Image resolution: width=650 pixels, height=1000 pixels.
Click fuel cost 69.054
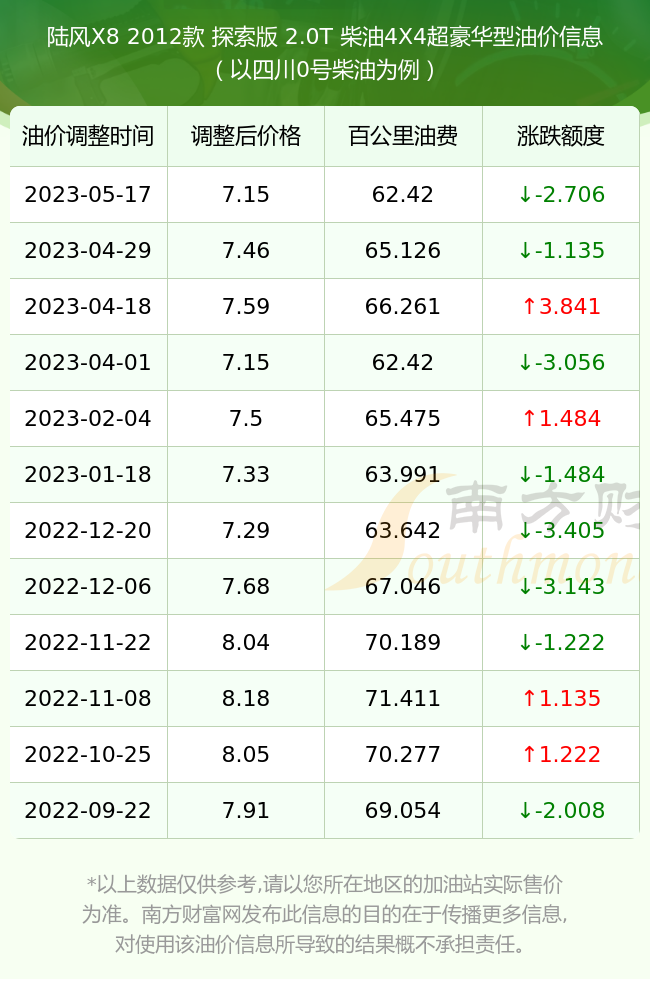coord(403,811)
